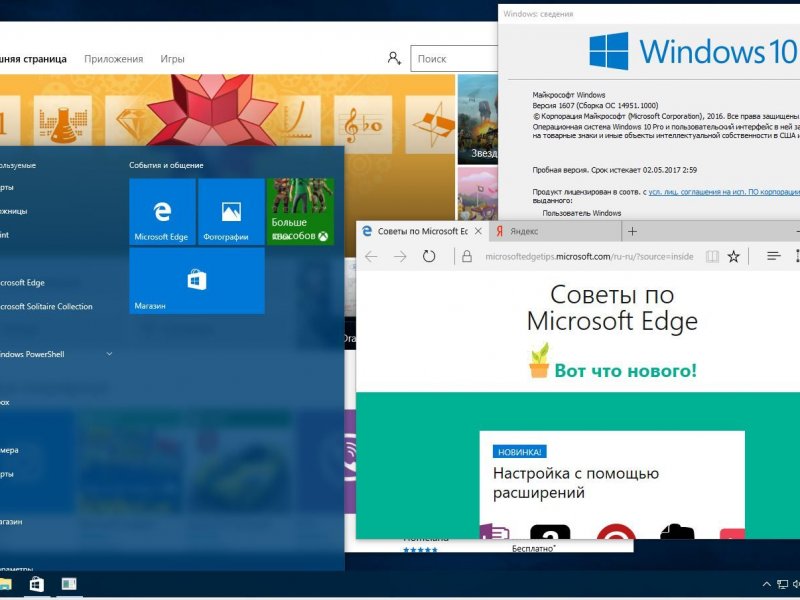This screenshot has height=600, width=800.
Task: Click the lock icon in Edge address bar
Action: point(466,256)
